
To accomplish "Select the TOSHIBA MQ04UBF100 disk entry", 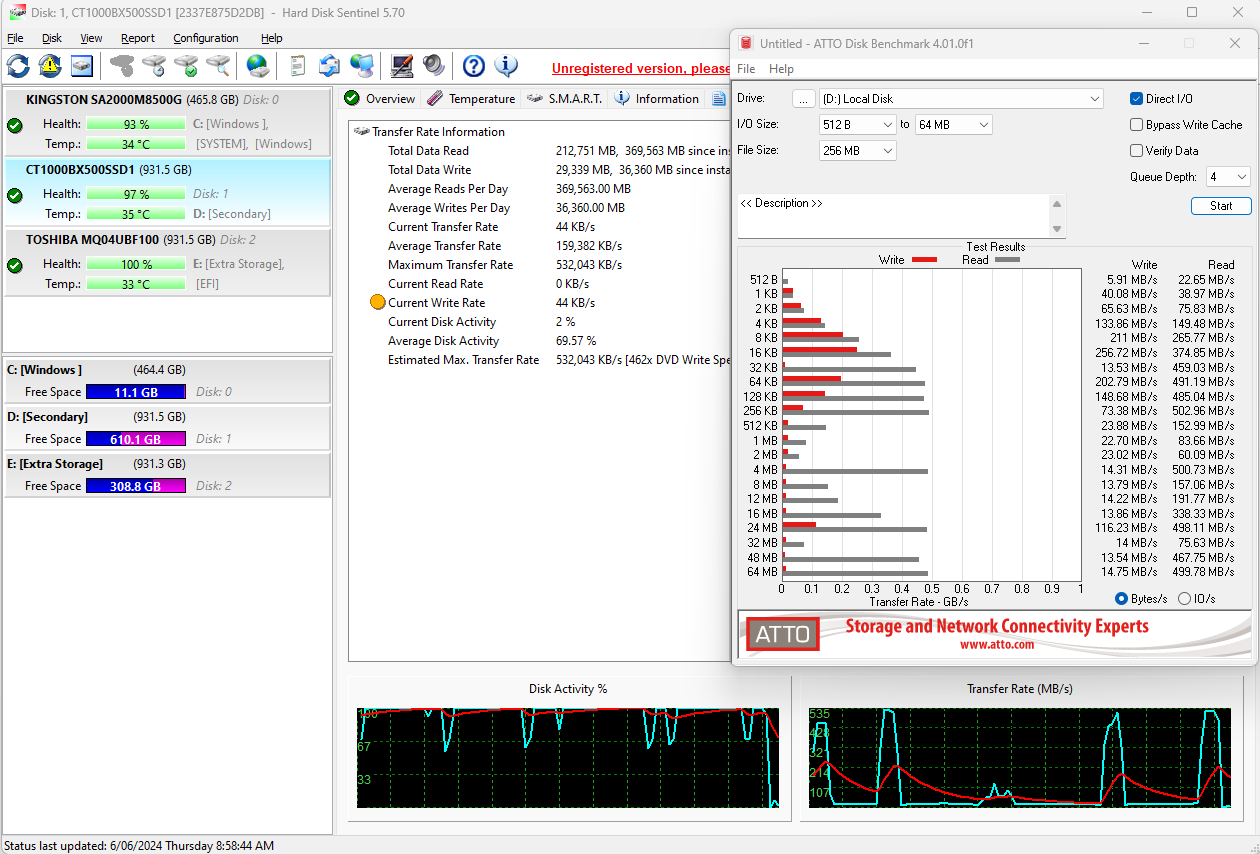I will [167, 262].
